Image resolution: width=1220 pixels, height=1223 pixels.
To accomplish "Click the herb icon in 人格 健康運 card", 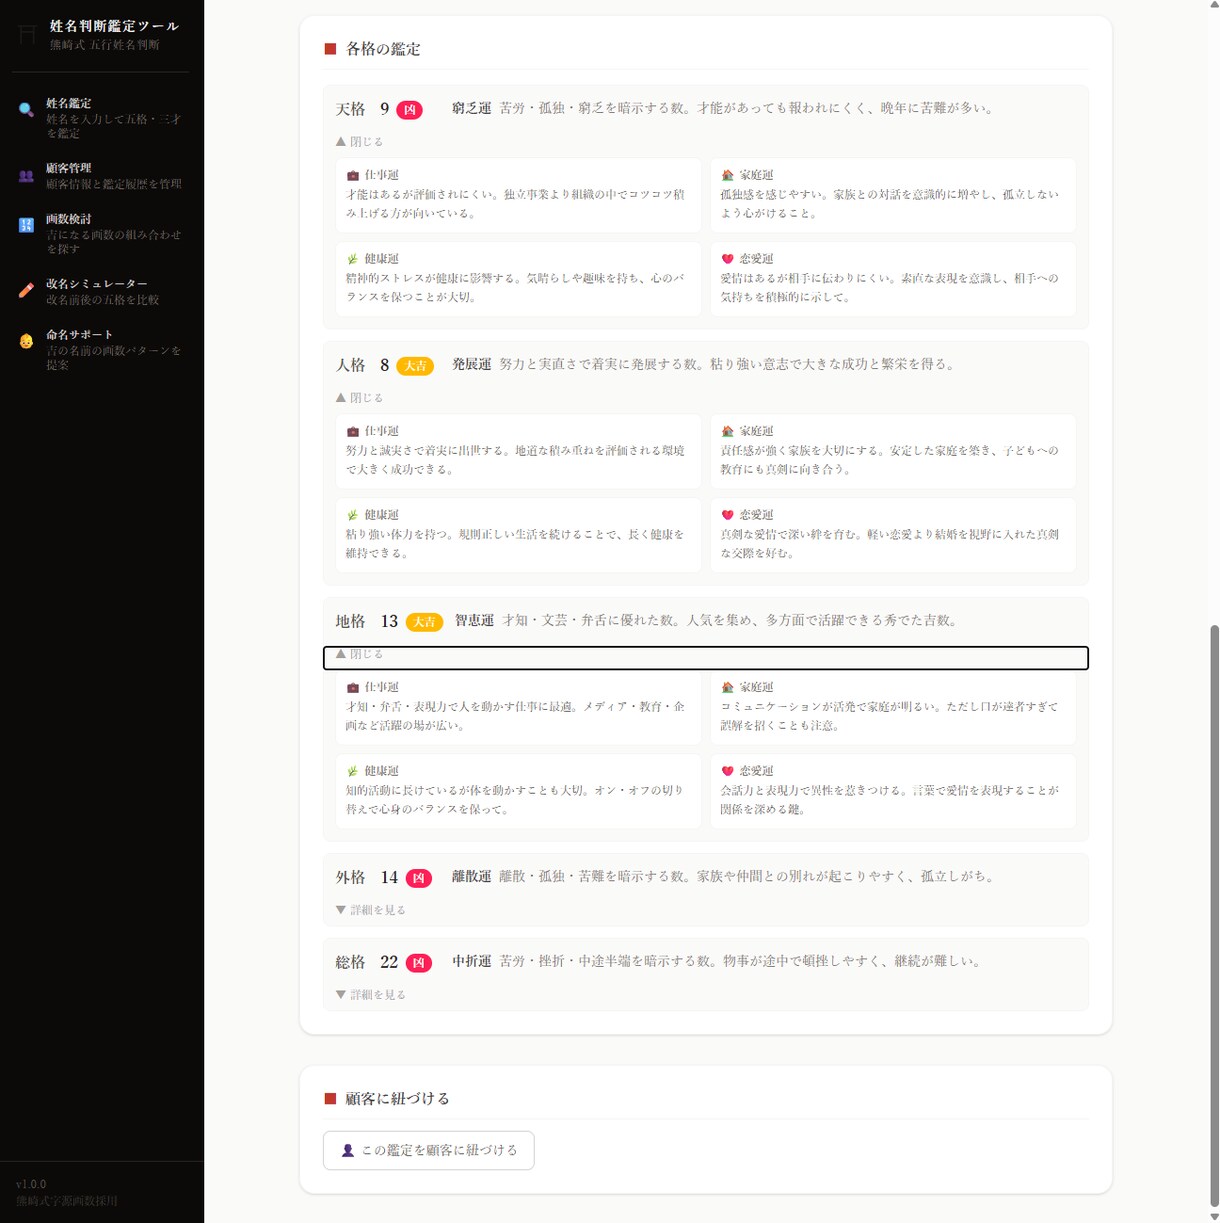I will [x=352, y=515].
